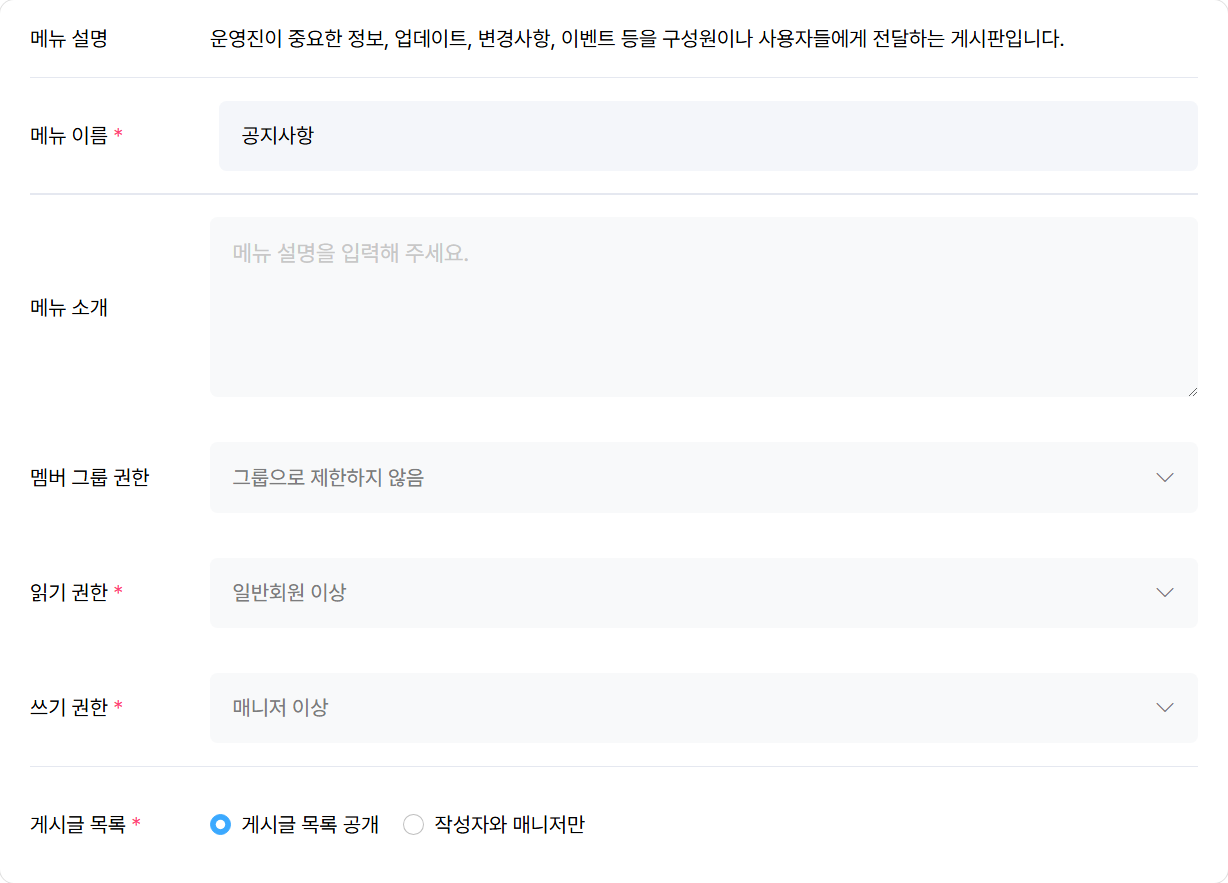Focus the 메뉴 소개 description textarea

pos(703,307)
